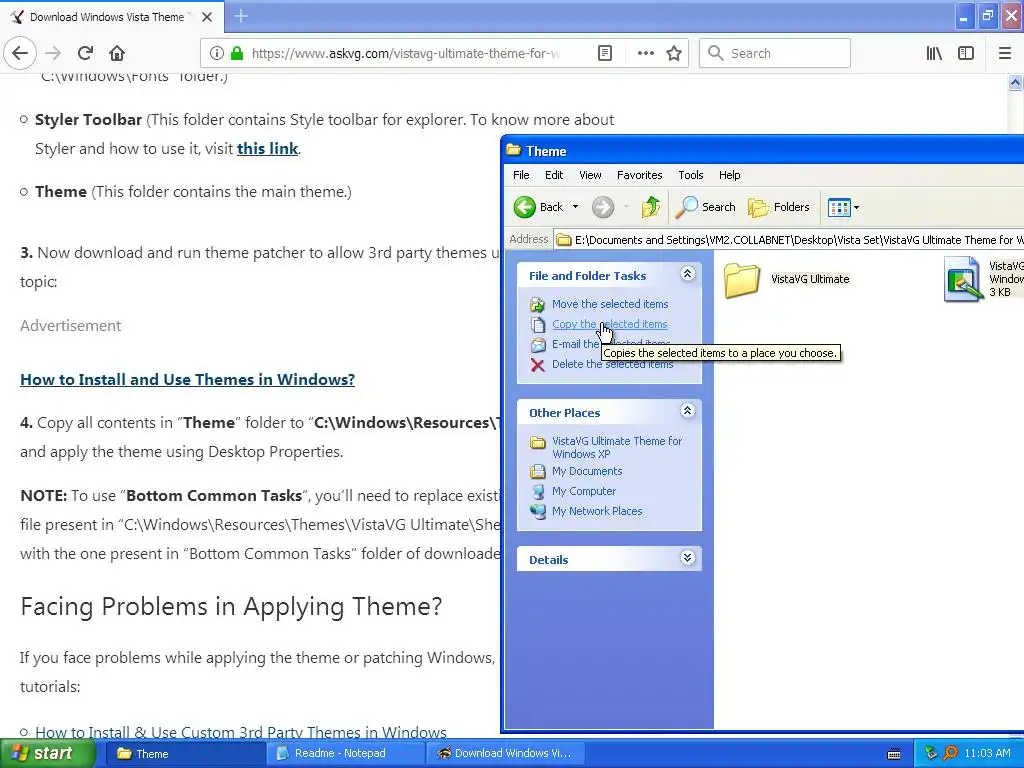
Task: Open My Computer in Other Places
Action: pos(584,491)
